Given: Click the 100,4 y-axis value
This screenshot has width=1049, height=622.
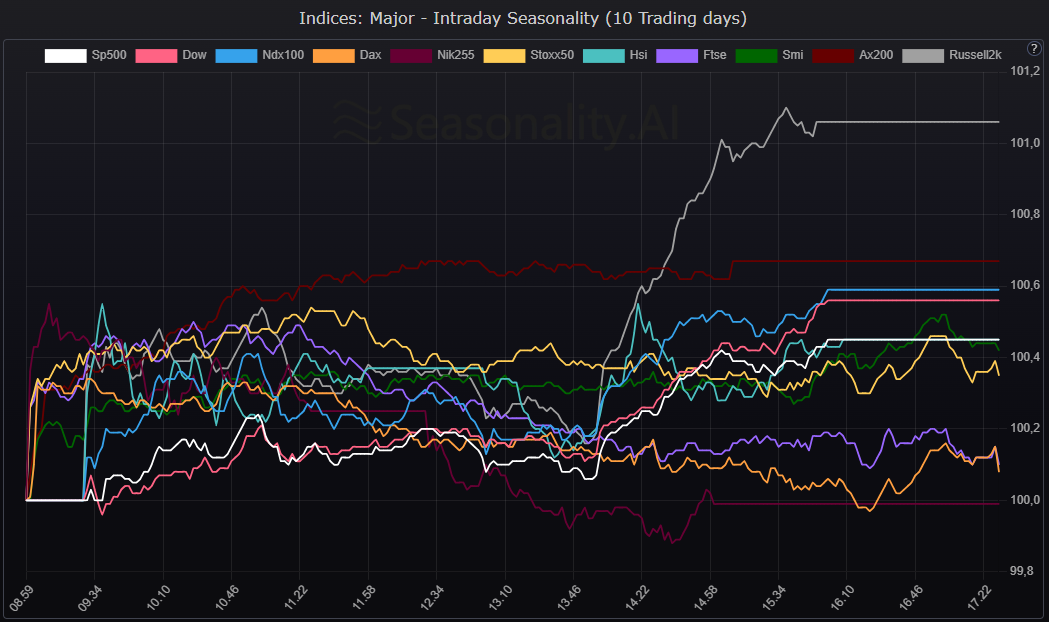Looking at the screenshot, I should [x=1024, y=356].
